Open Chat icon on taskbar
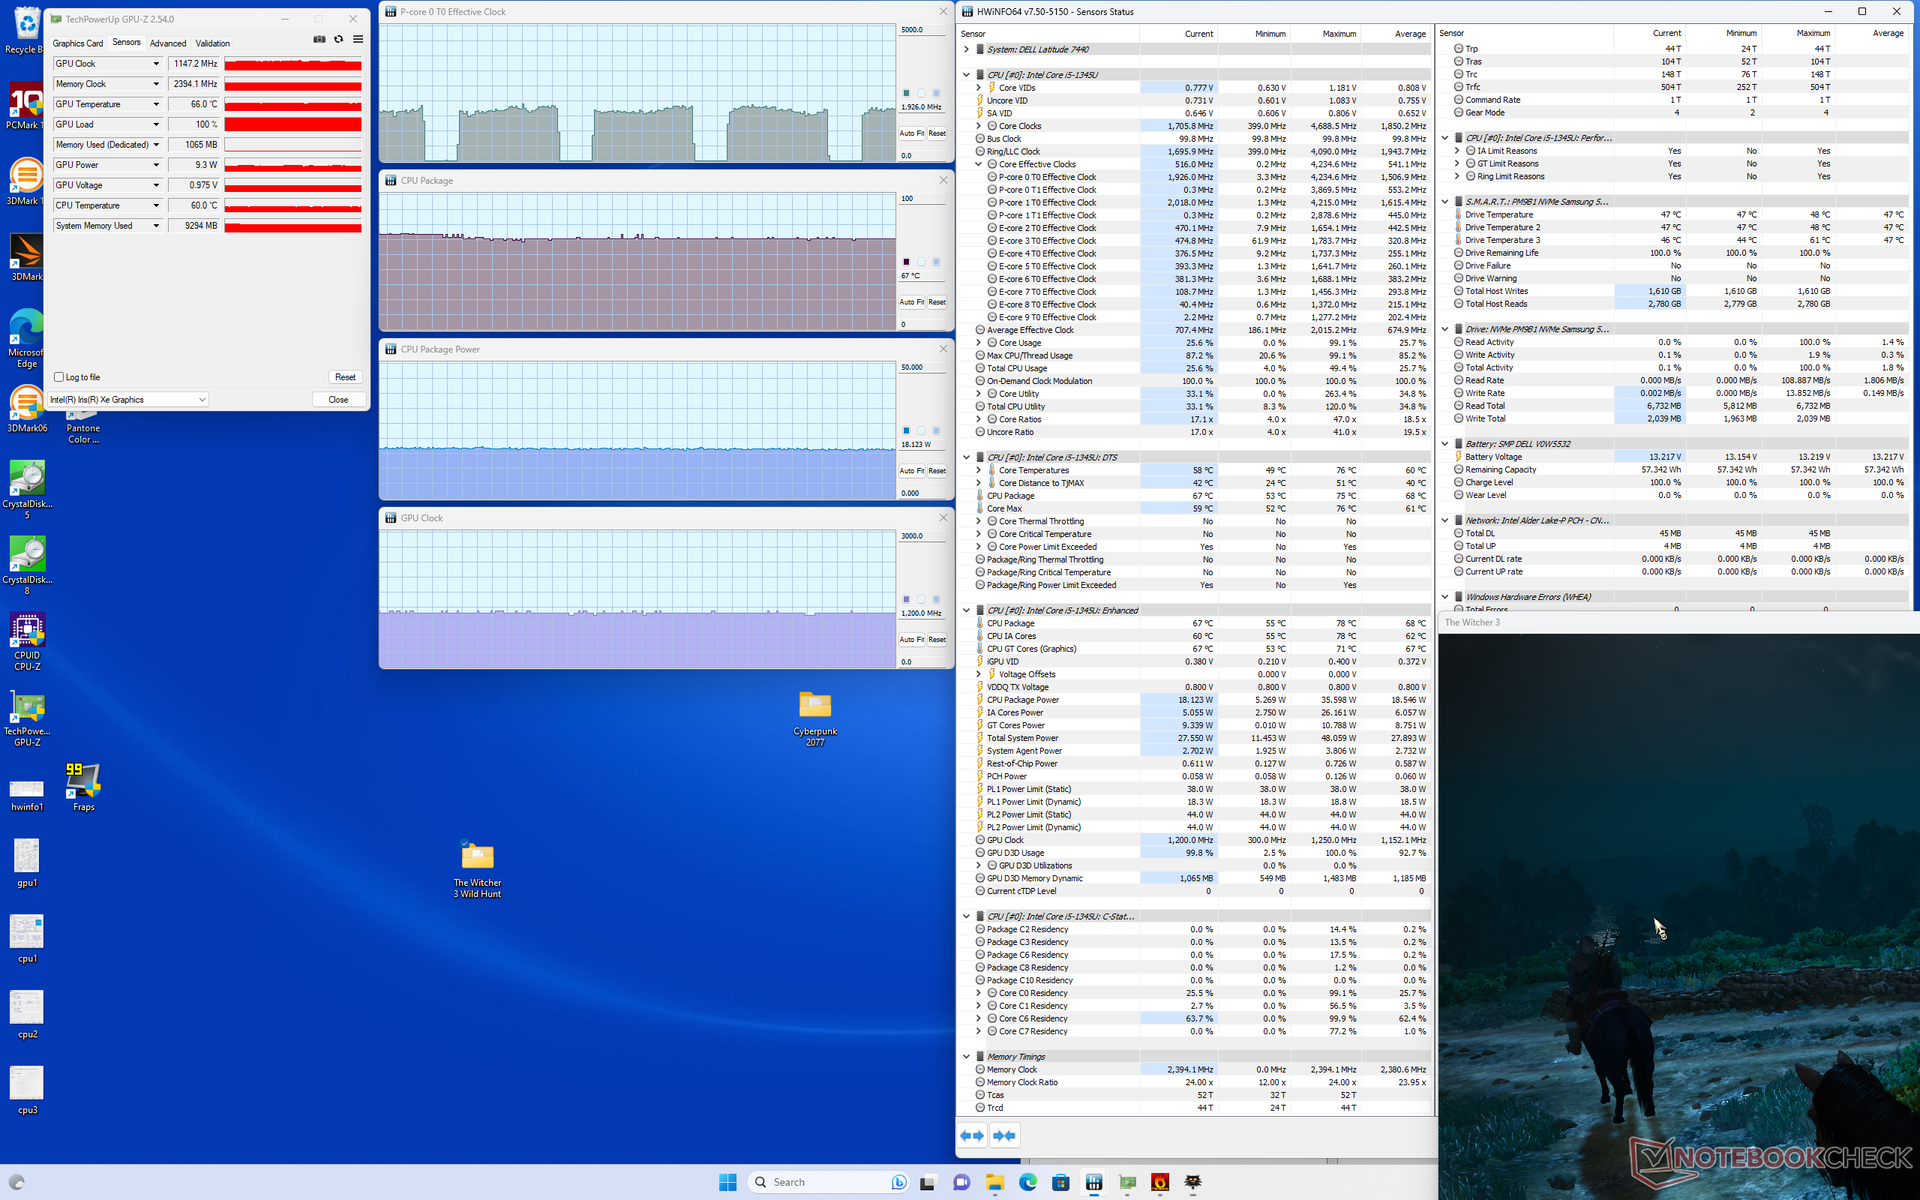Viewport: 1920px width, 1200px height. (x=961, y=1182)
